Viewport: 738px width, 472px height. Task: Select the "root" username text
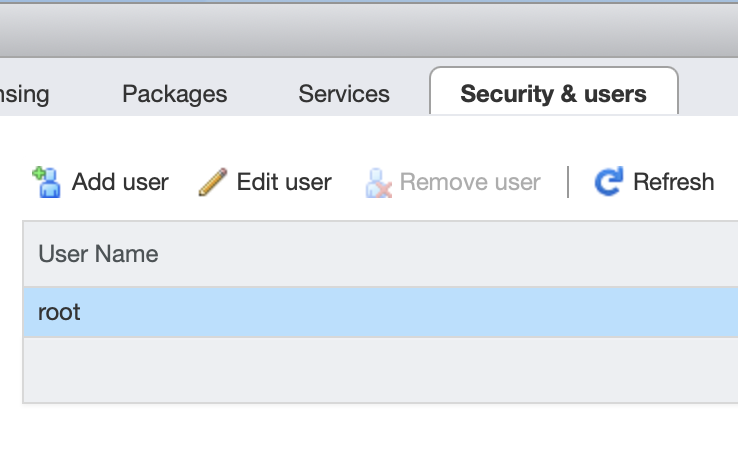click(59, 312)
